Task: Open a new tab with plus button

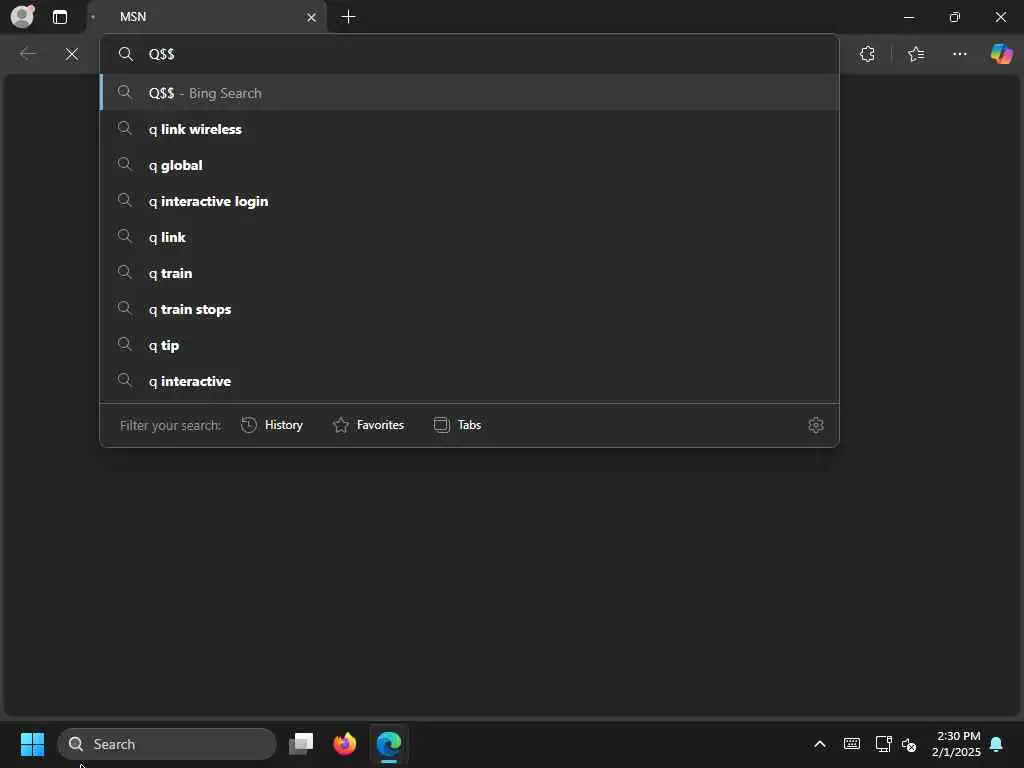Action: [x=349, y=17]
